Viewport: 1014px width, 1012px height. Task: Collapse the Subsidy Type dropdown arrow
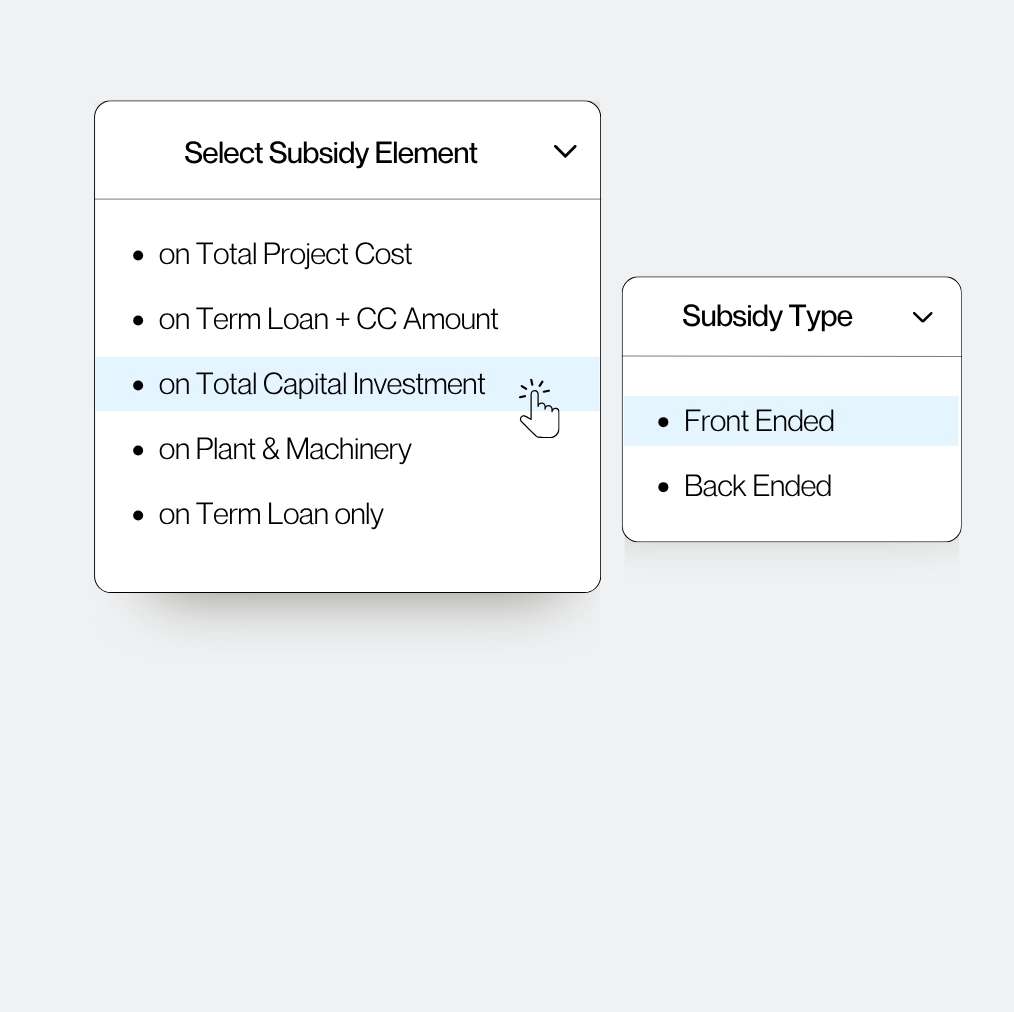(922, 317)
